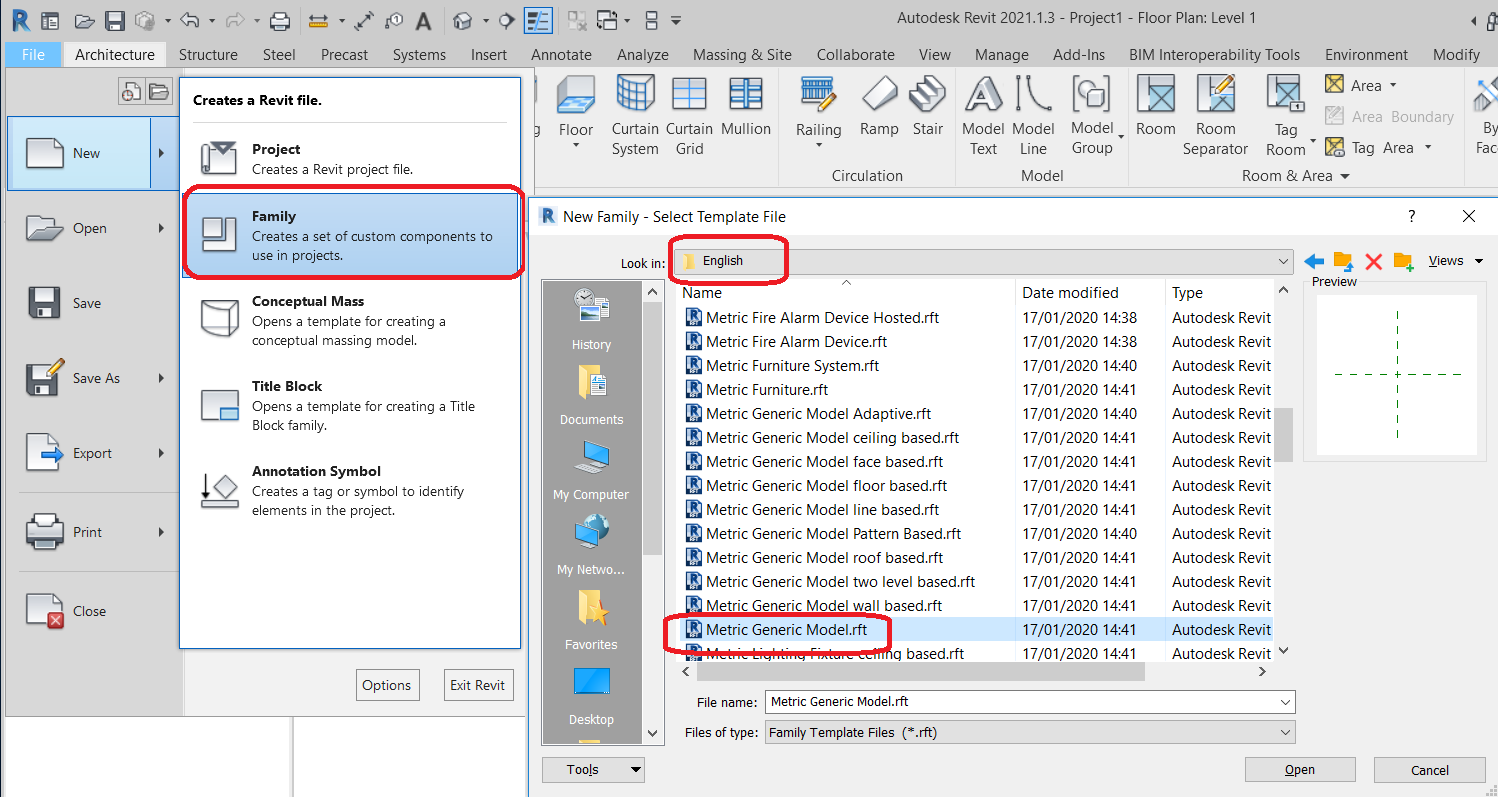The image size is (1498, 797).
Task: Select the Room tool
Action: (x=1156, y=107)
